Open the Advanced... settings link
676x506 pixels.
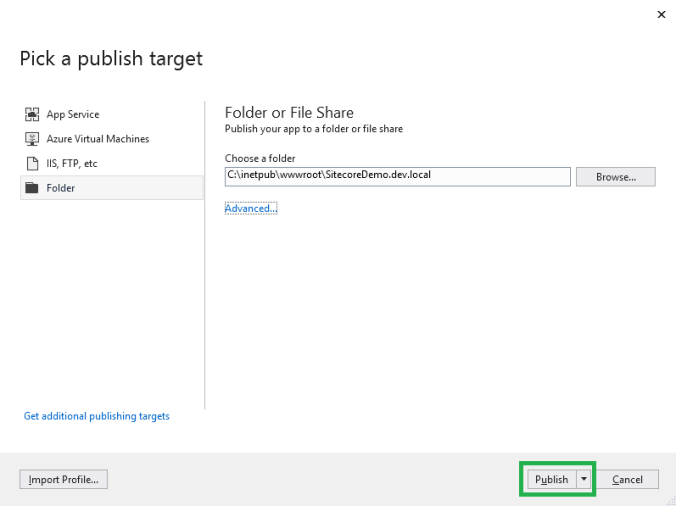tap(250, 208)
